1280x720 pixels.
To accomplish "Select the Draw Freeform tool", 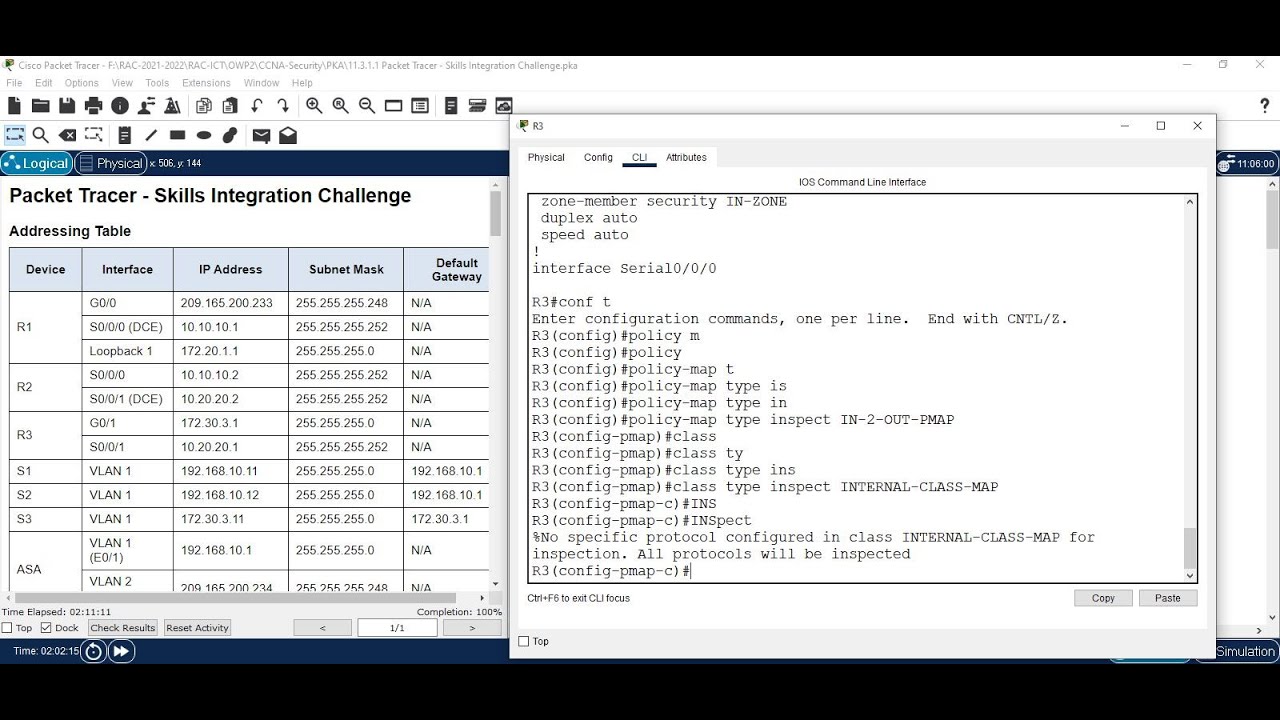I will [x=230, y=135].
